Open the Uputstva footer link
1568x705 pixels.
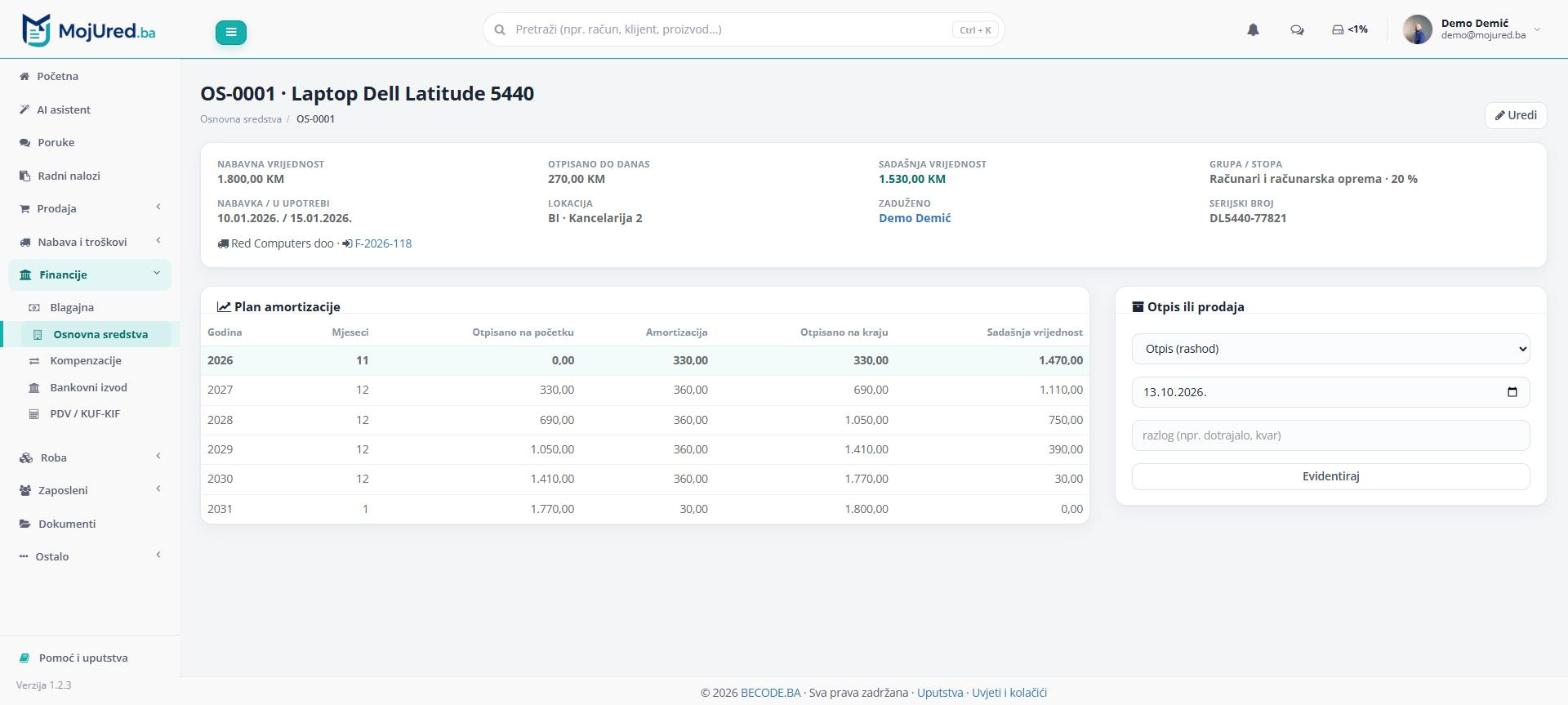pos(940,692)
